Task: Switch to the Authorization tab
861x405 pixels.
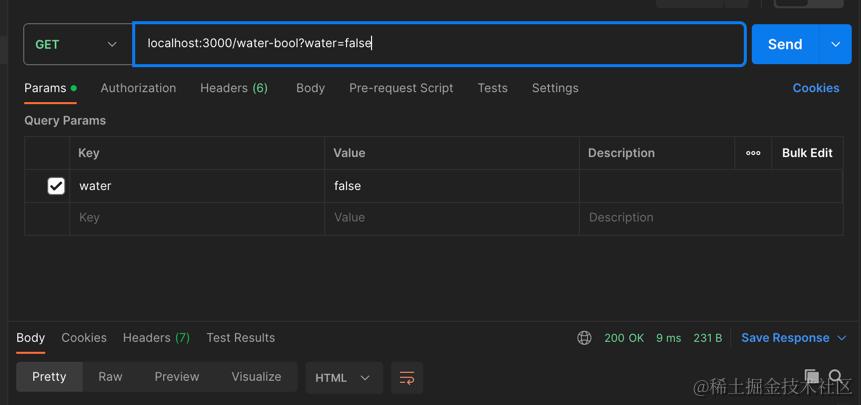Action: click(138, 88)
